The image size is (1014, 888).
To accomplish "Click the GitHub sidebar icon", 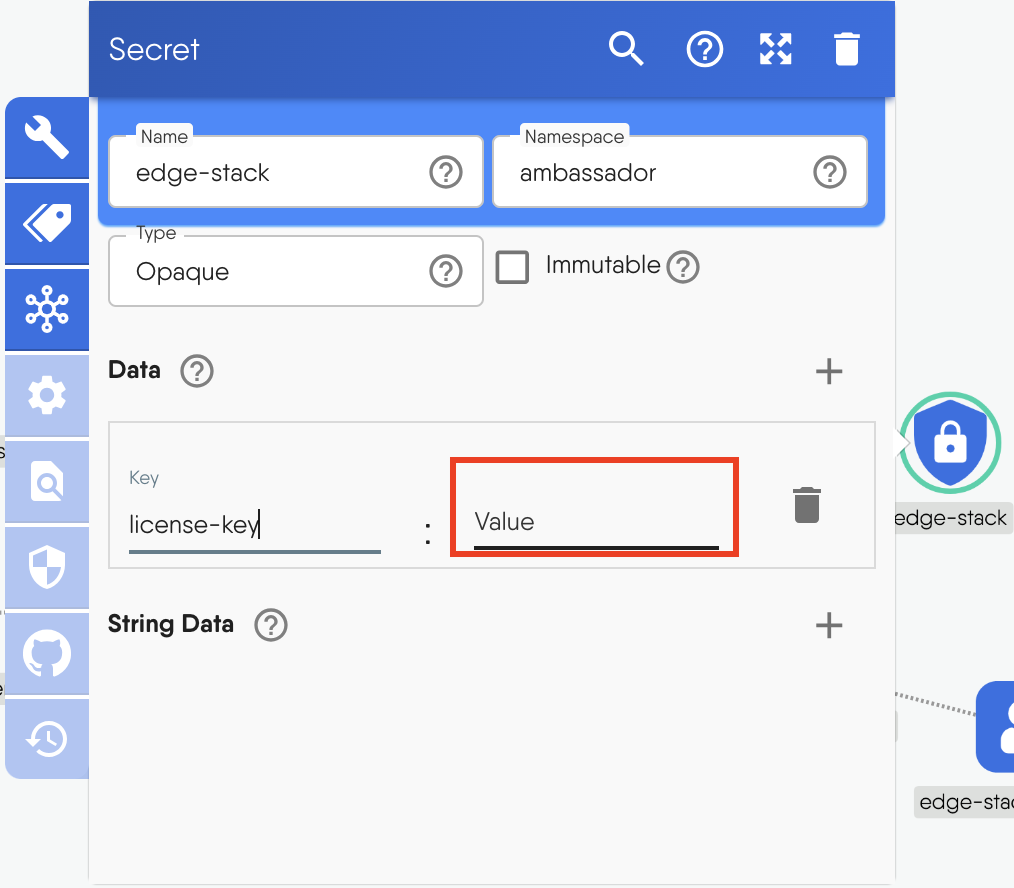I will 47,654.
